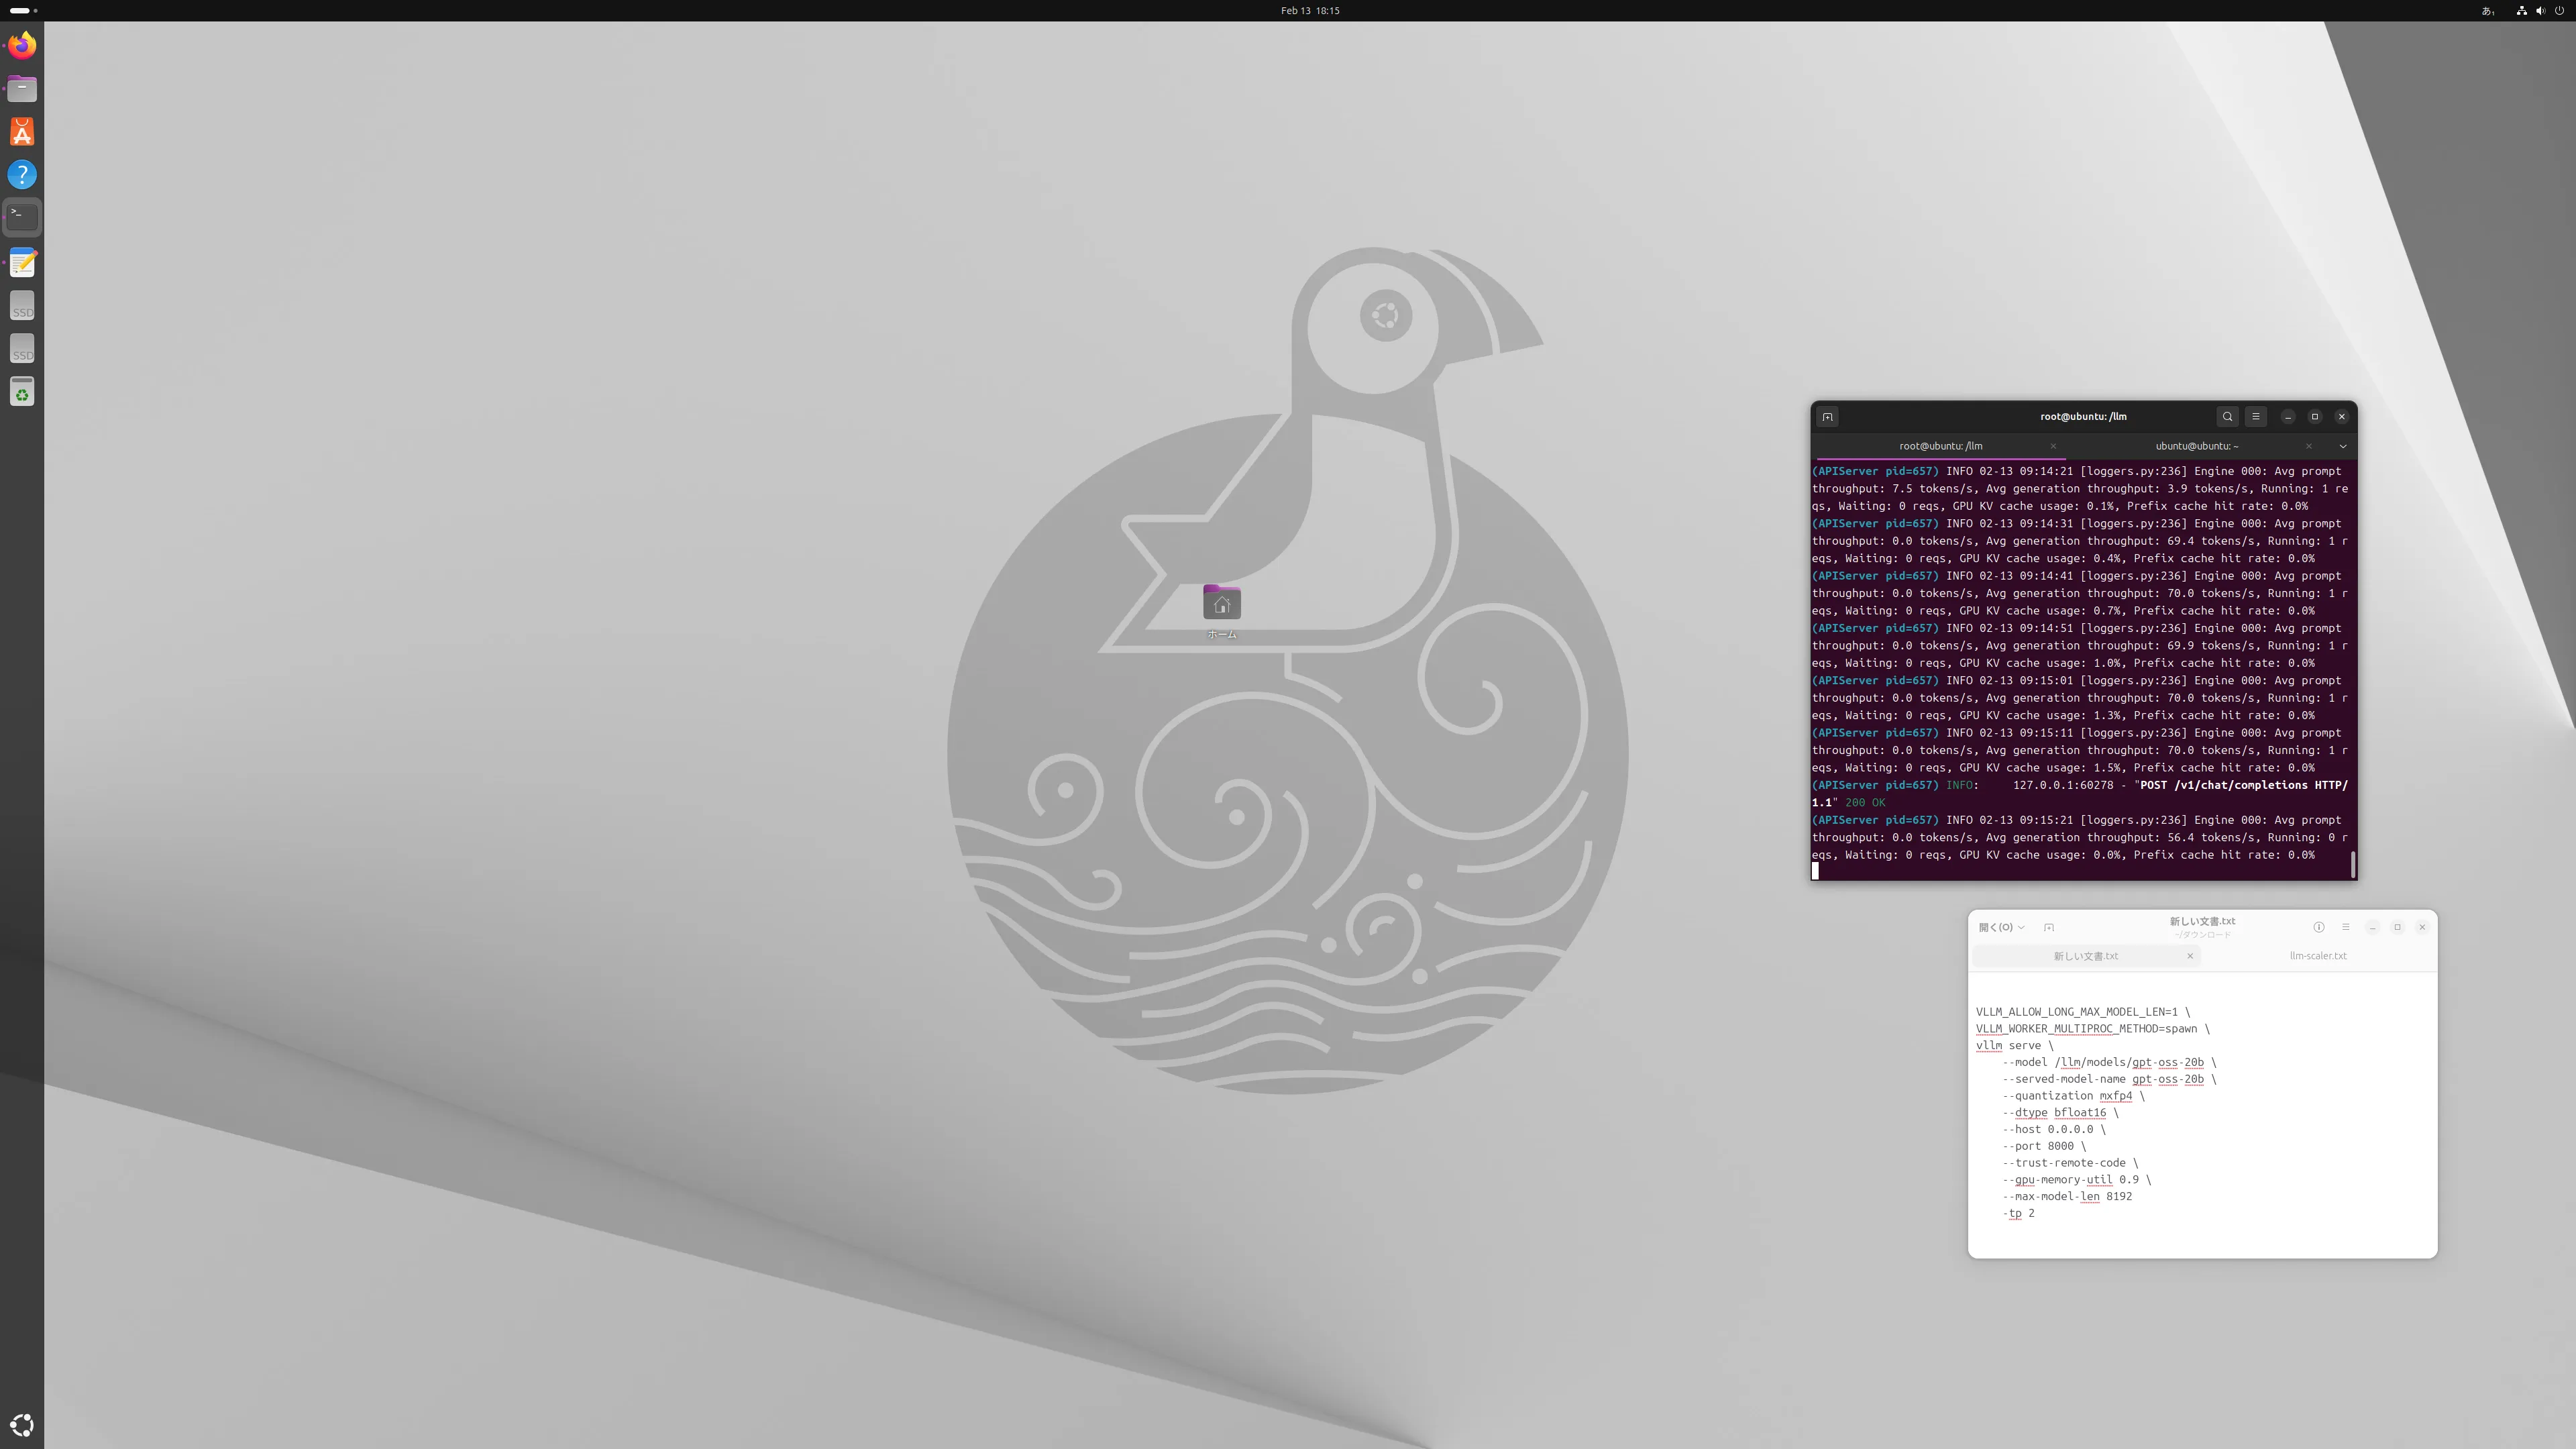Close the root@ubuntu: /llm terminal tab
This screenshot has width=2576, height=1449.
coord(2053,446)
